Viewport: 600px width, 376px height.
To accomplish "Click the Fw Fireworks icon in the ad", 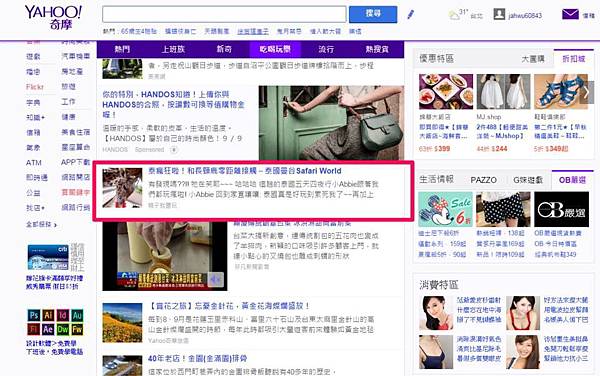I will [77, 329].
